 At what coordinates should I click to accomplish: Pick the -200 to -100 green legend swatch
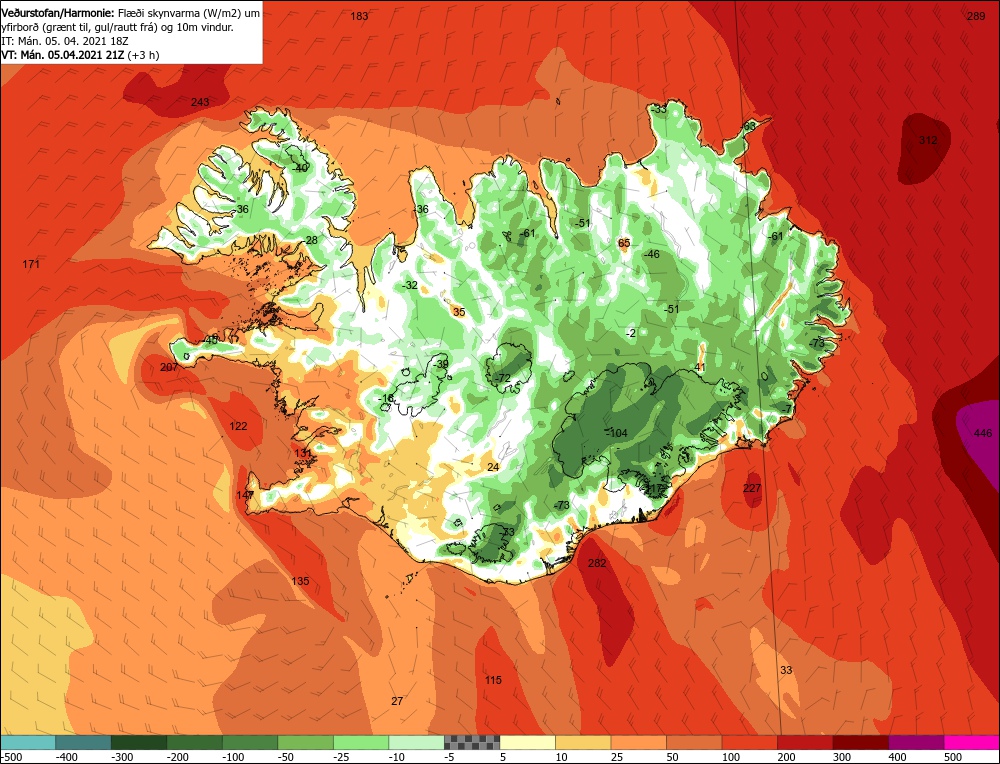[195, 742]
